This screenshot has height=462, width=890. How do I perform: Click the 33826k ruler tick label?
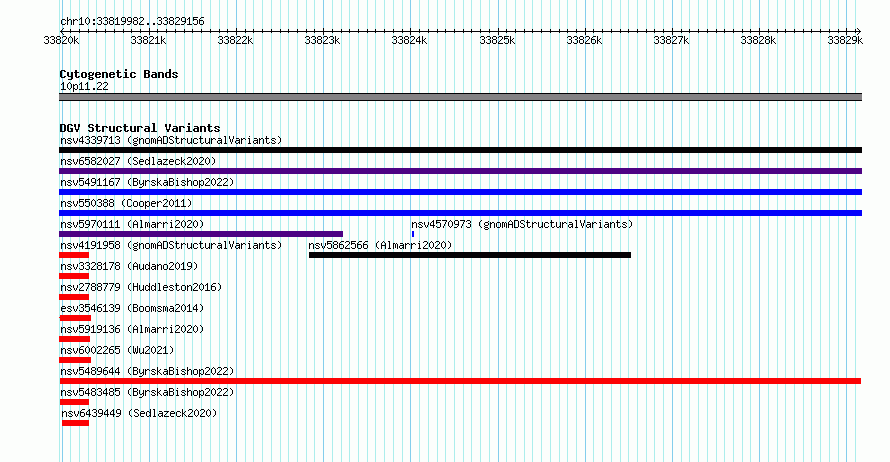584,40
